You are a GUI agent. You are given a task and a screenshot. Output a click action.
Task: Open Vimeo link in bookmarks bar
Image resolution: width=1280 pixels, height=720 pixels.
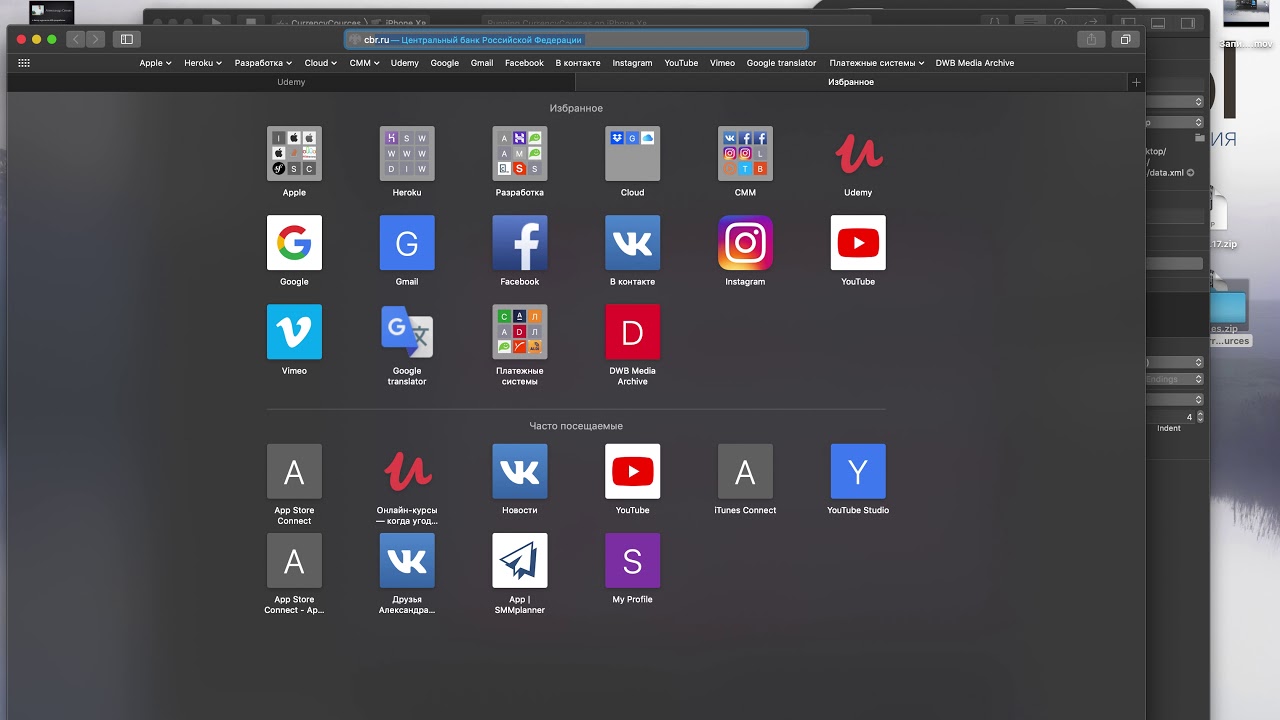pyautogui.click(x=722, y=63)
